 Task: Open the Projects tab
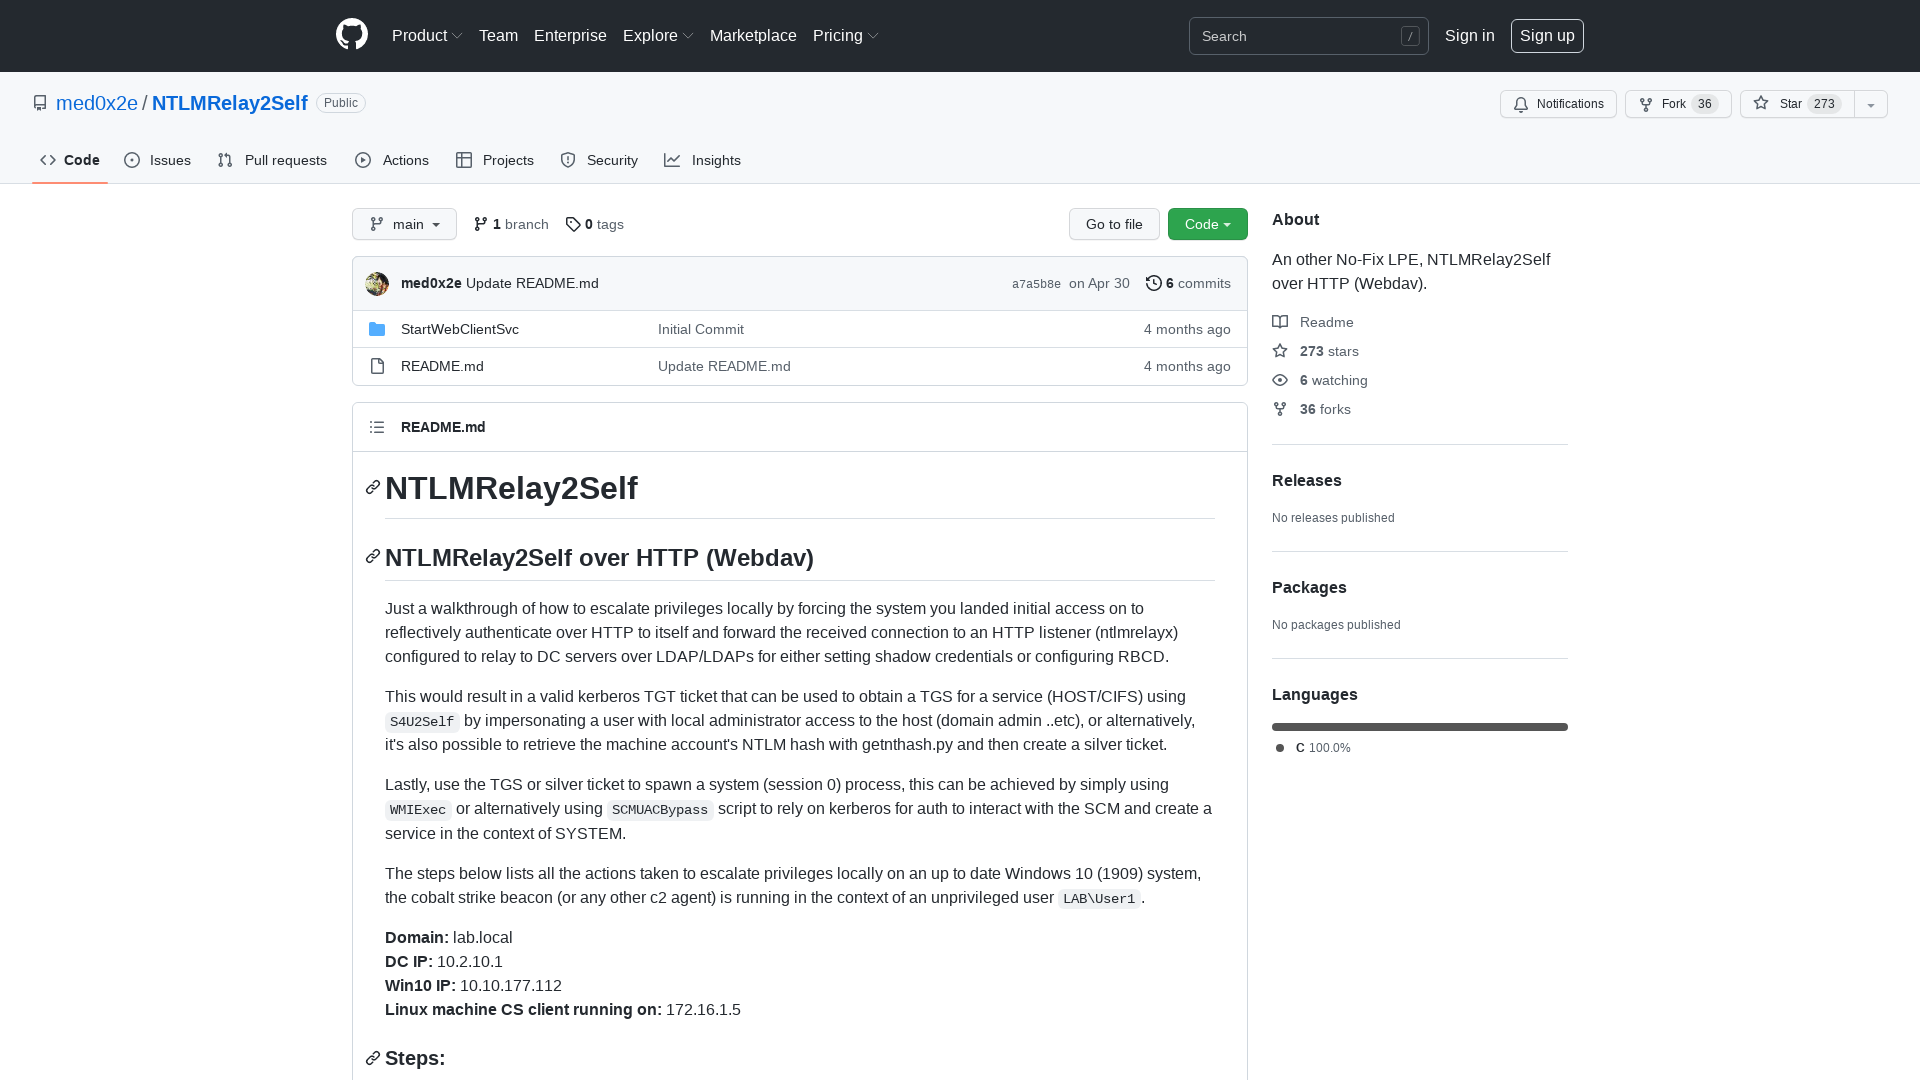[x=495, y=160]
